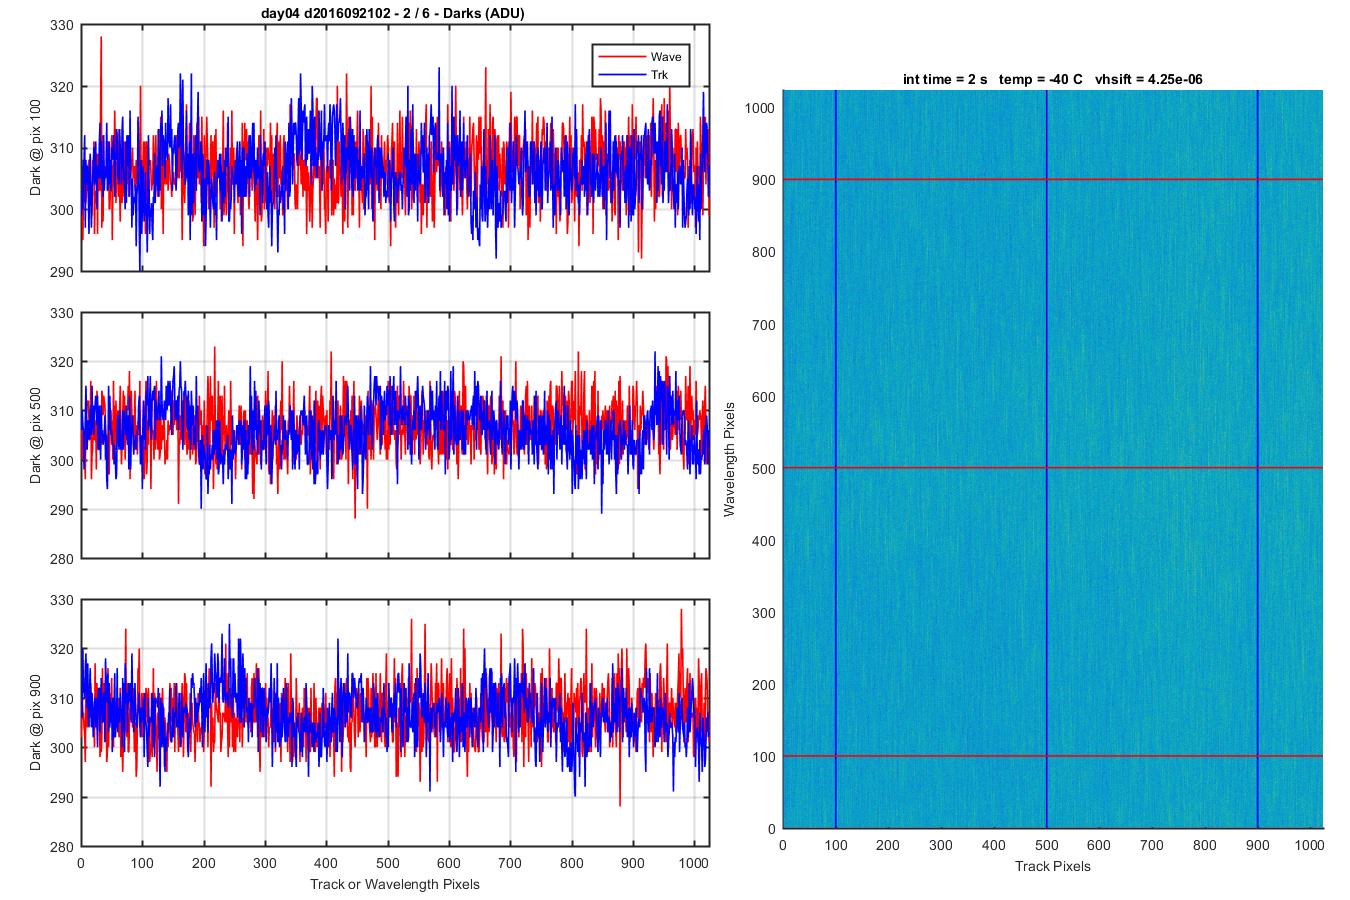
Task: Click the 'Dark @ pix 100' axis label
Action: point(36,148)
